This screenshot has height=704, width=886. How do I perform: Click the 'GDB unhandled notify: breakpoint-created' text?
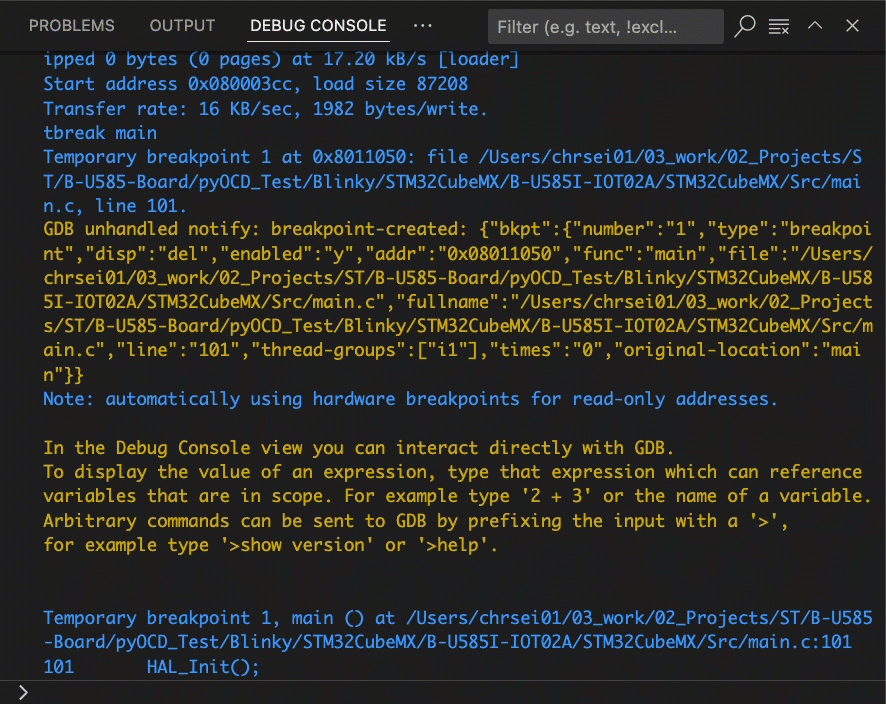click(x=253, y=229)
